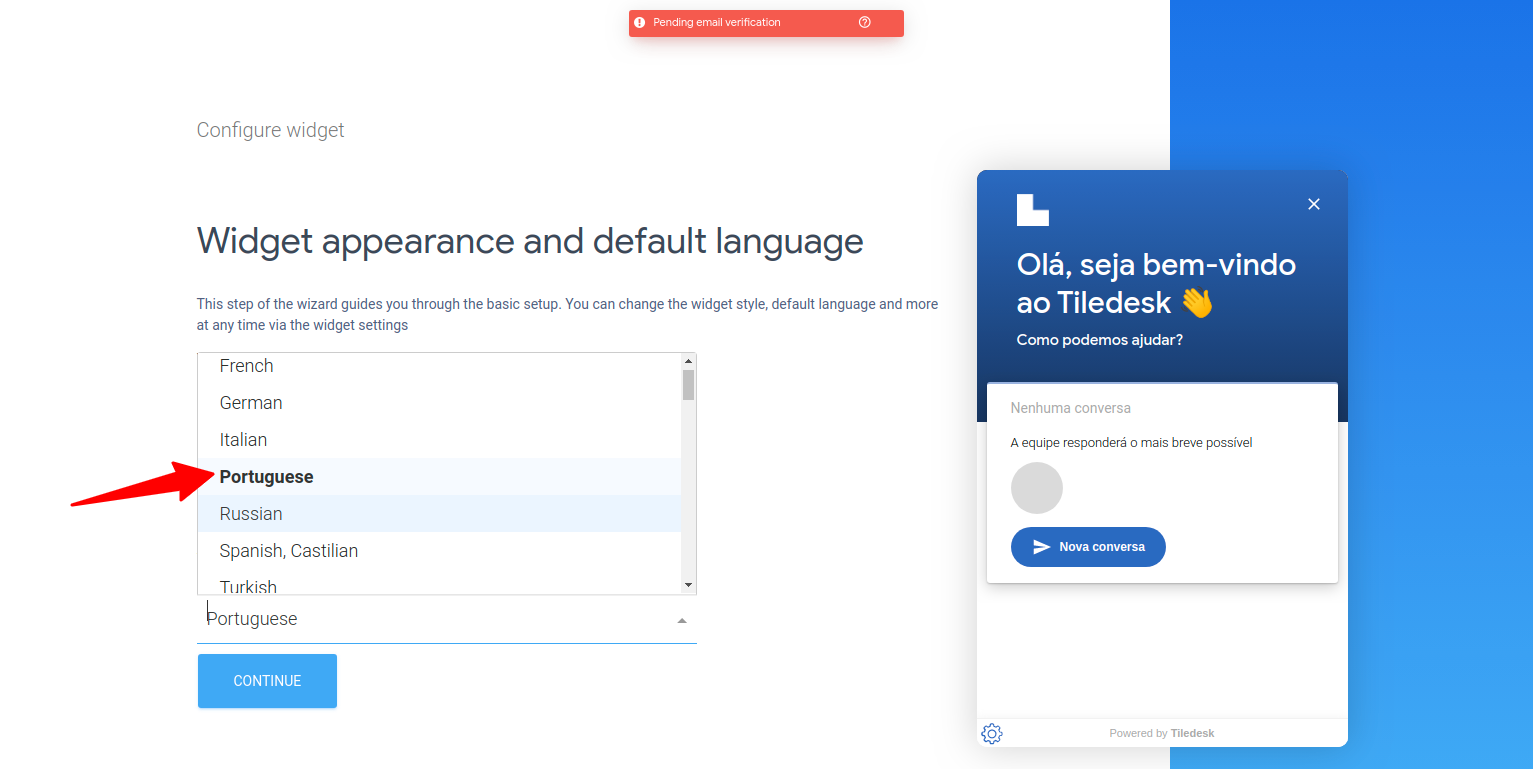Viewport: 1533px width, 769px height.
Task: Click the warning icon in Pending email verification banner
Action: click(640, 22)
